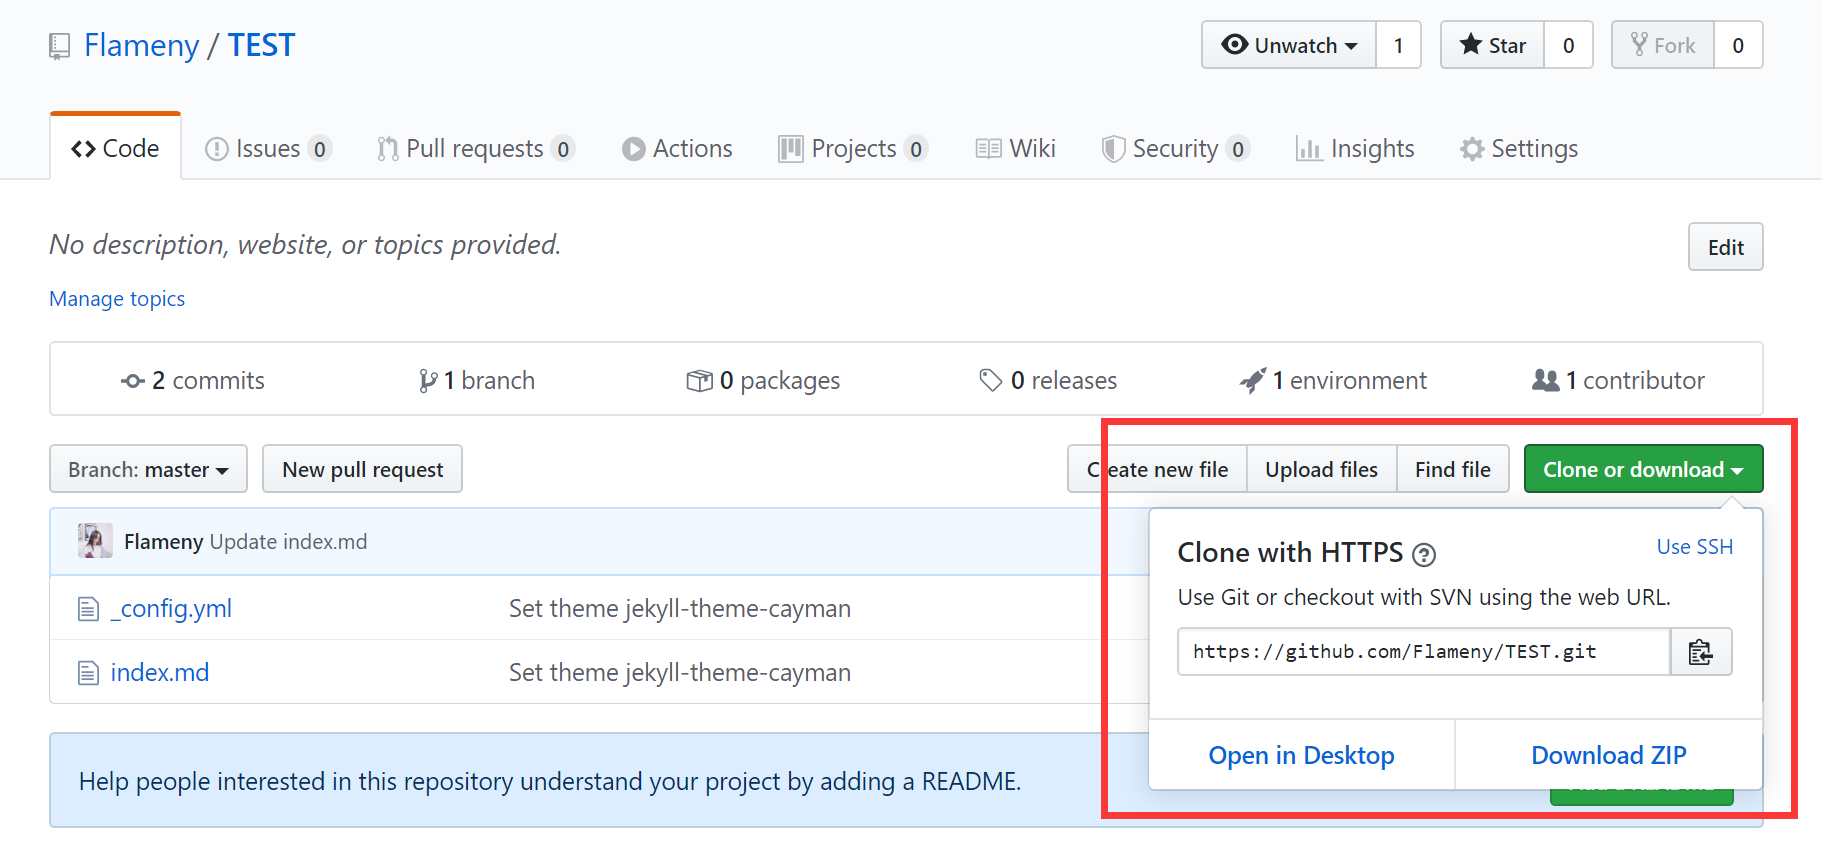Open the Flameny user profile link
The width and height of the screenshot is (1821, 852).
(x=142, y=45)
